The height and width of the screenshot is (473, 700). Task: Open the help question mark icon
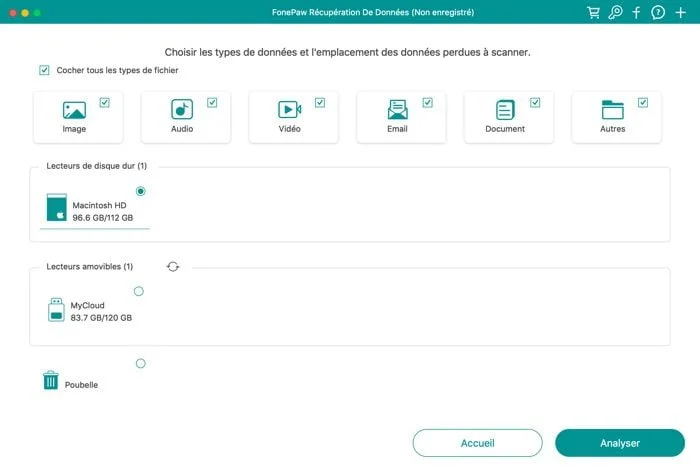658,12
